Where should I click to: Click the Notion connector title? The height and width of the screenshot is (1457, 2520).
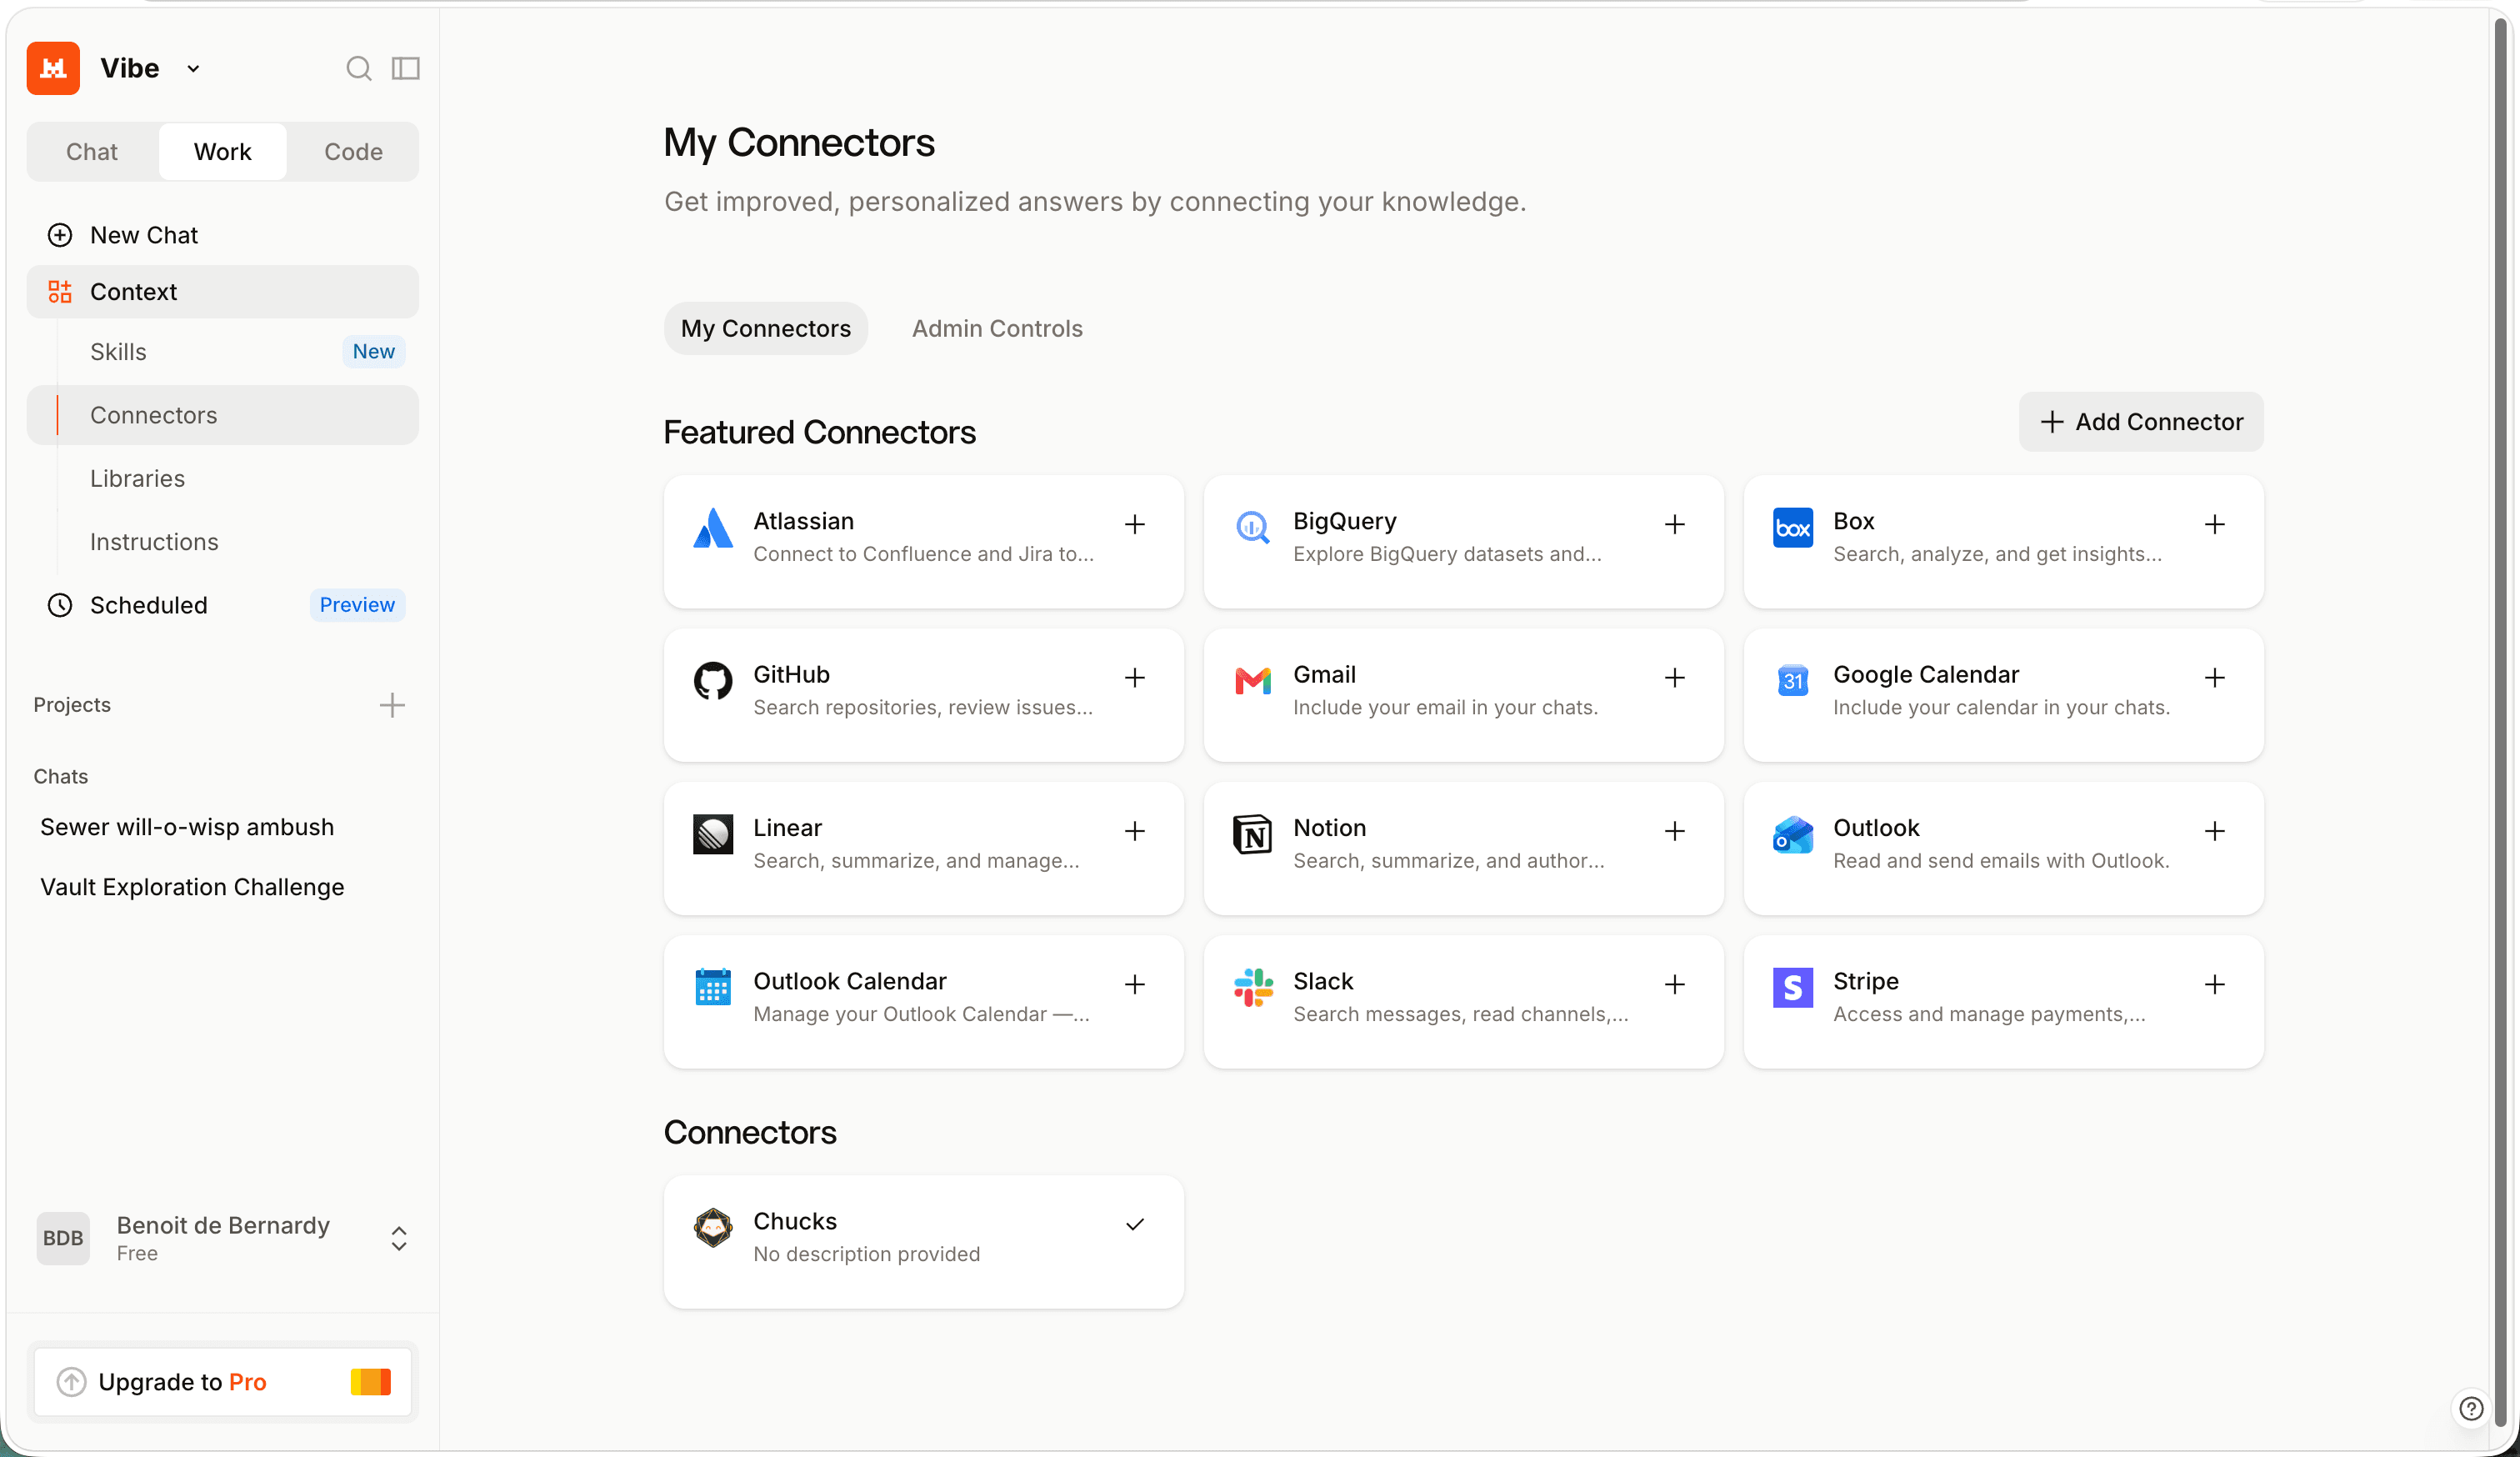pos(1329,828)
